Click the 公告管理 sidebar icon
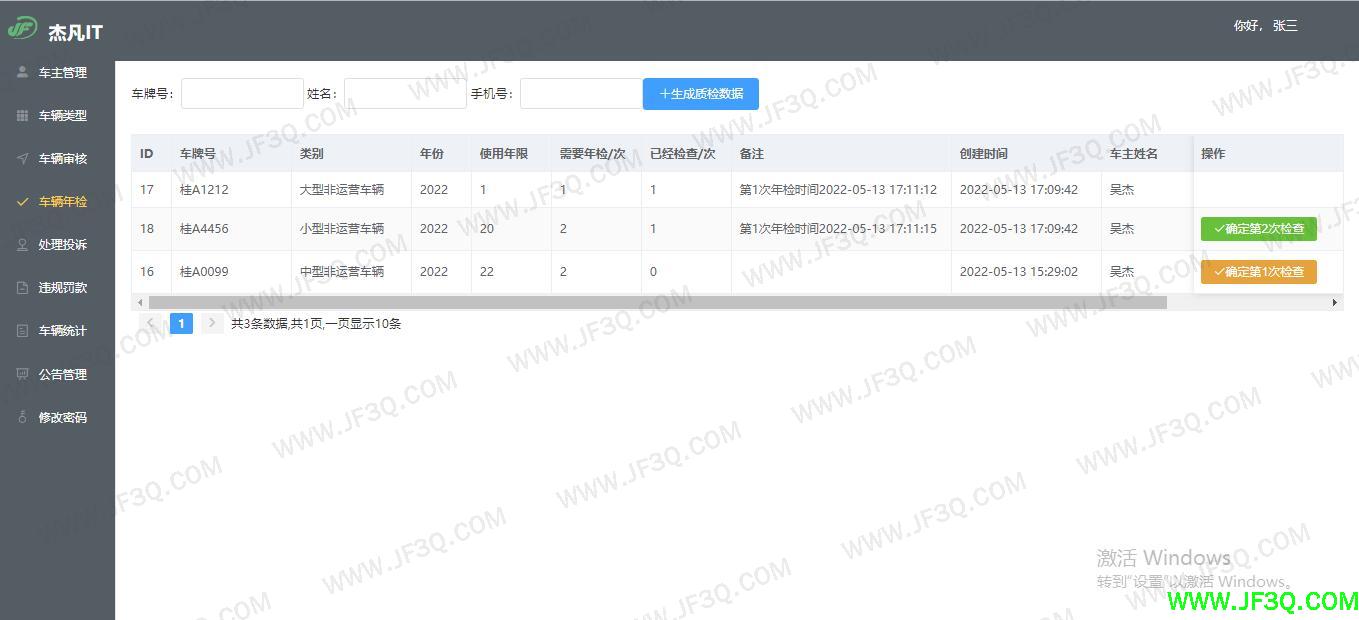The height and width of the screenshot is (620, 1359). pos(22,374)
